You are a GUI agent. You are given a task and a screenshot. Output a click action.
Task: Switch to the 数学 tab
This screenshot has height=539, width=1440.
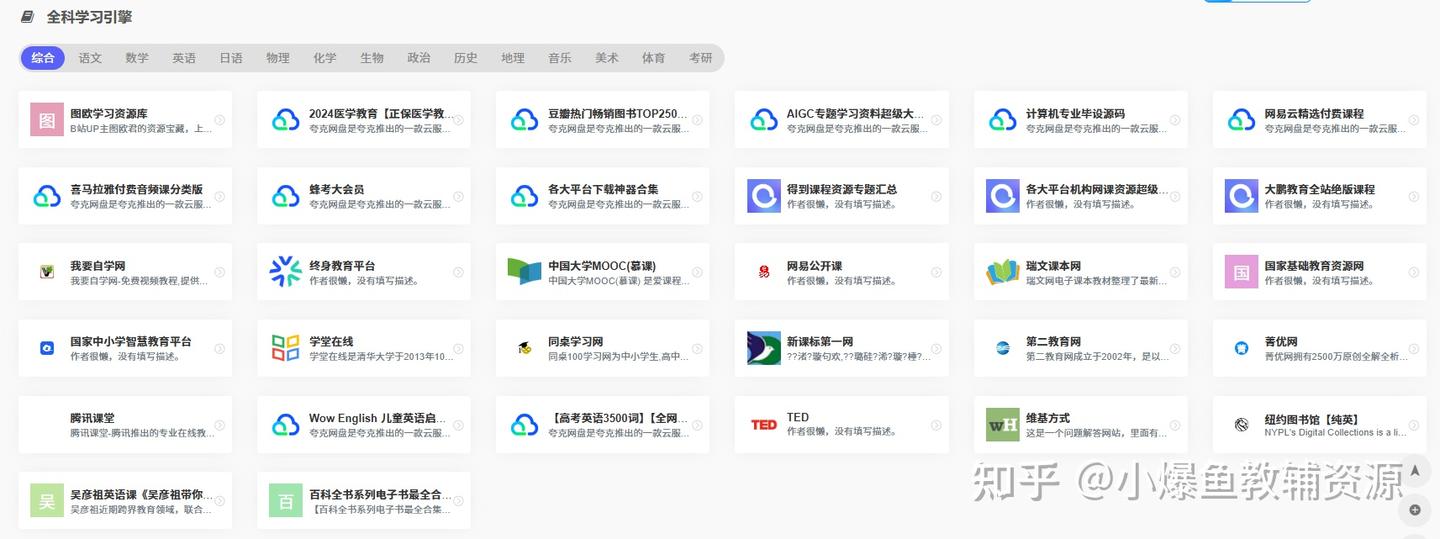point(137,58)
